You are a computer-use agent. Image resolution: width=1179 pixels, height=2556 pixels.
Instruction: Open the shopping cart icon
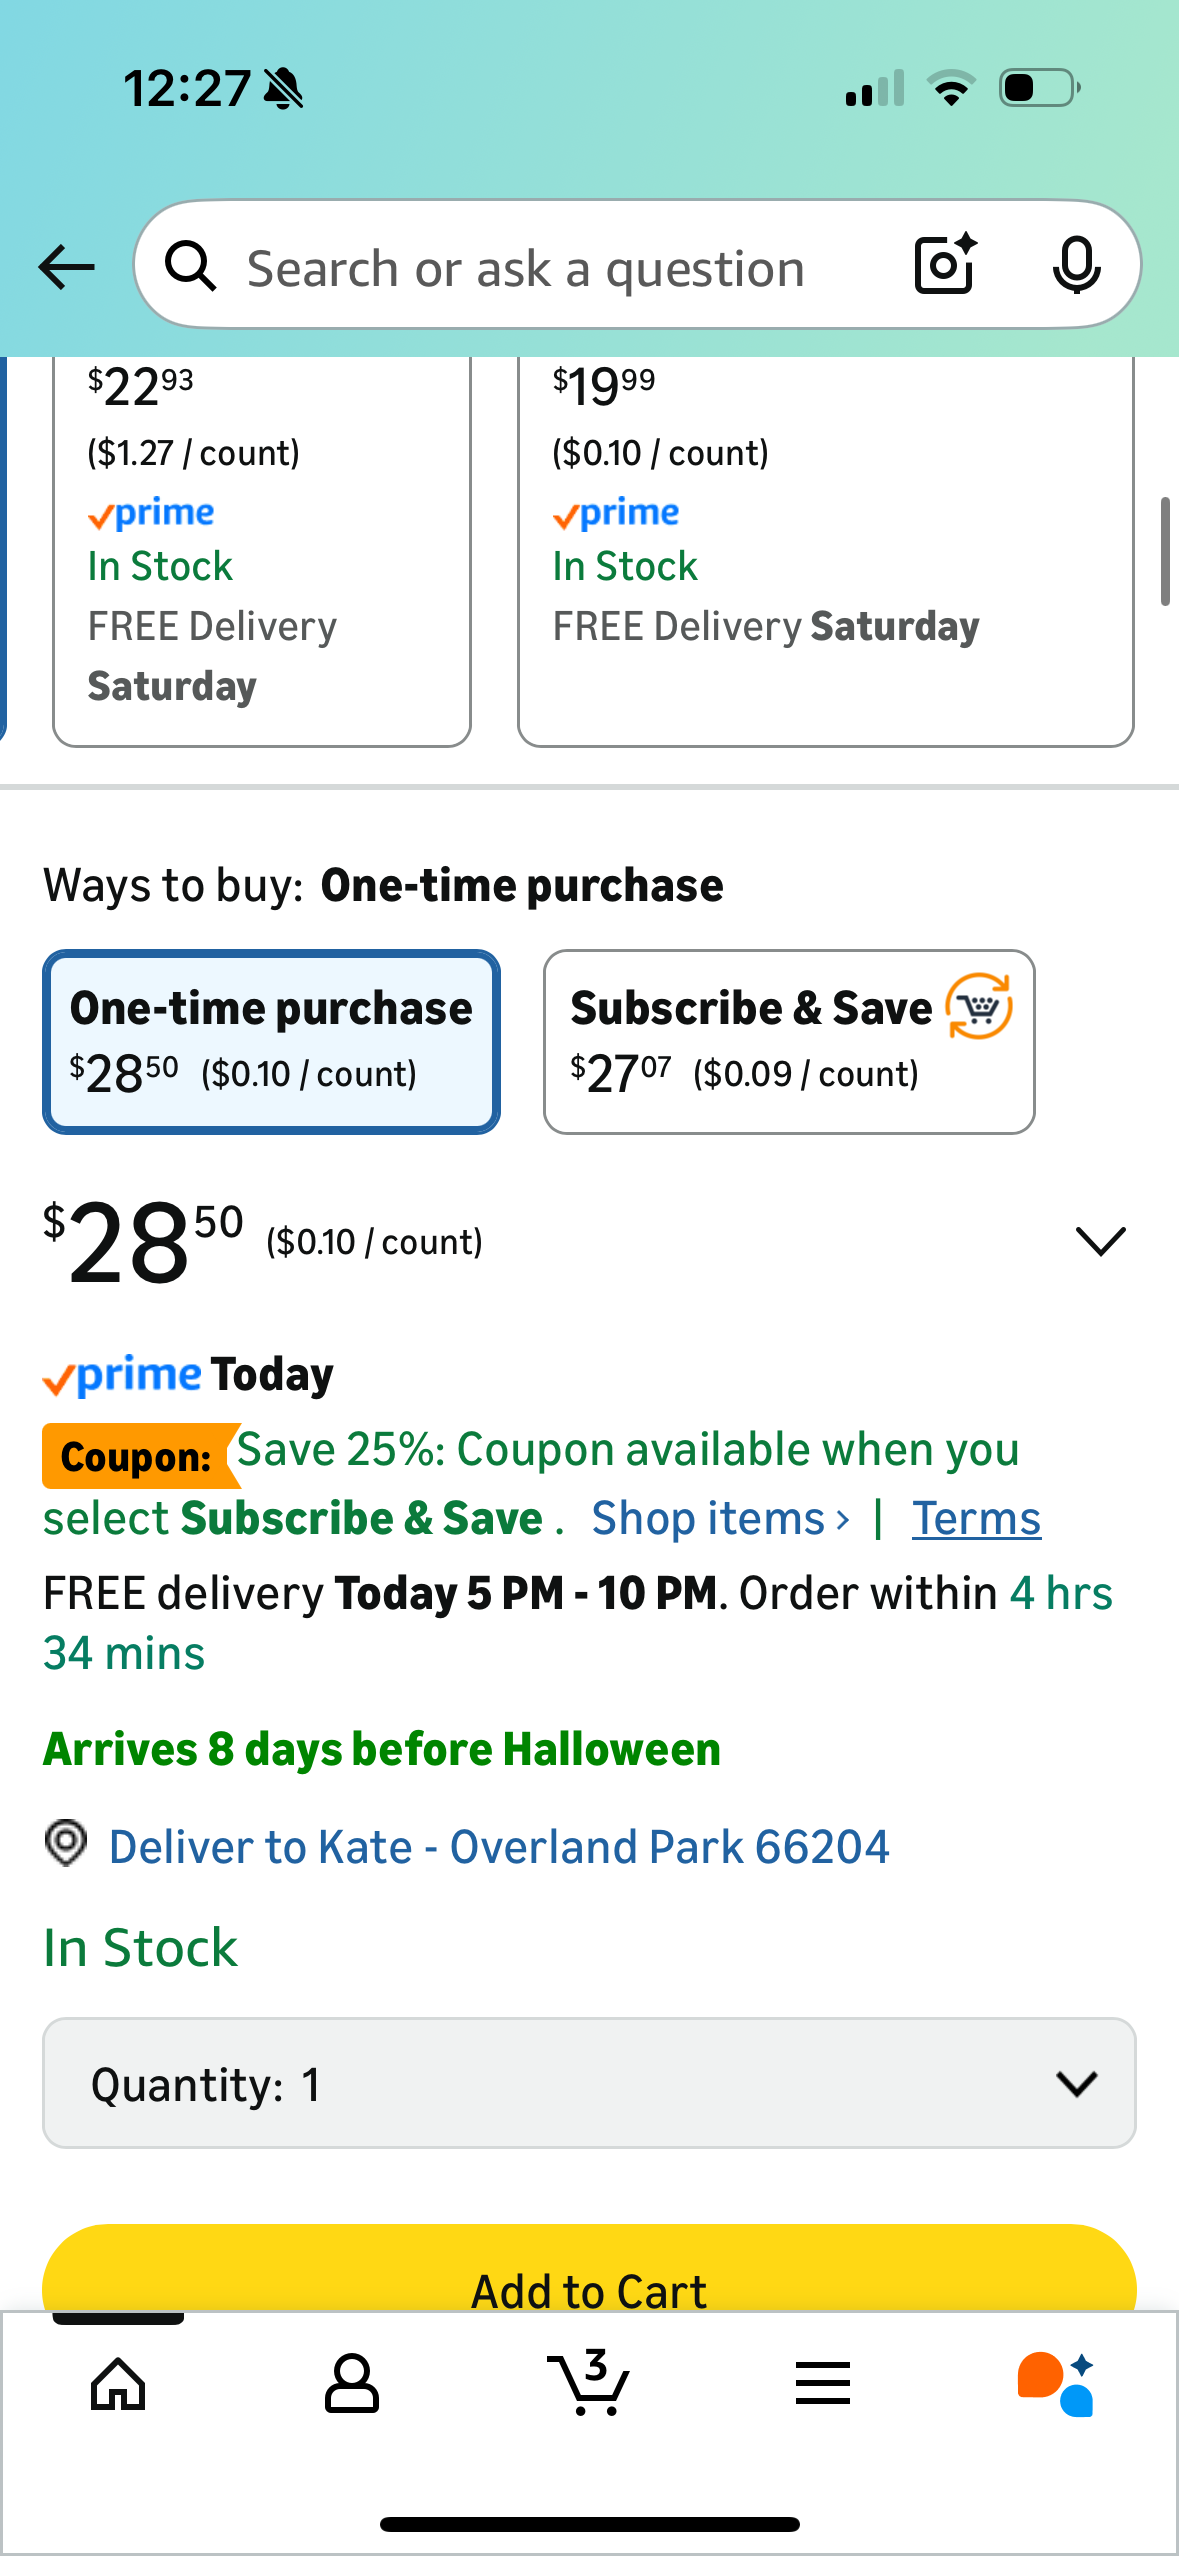[589, 2384]
